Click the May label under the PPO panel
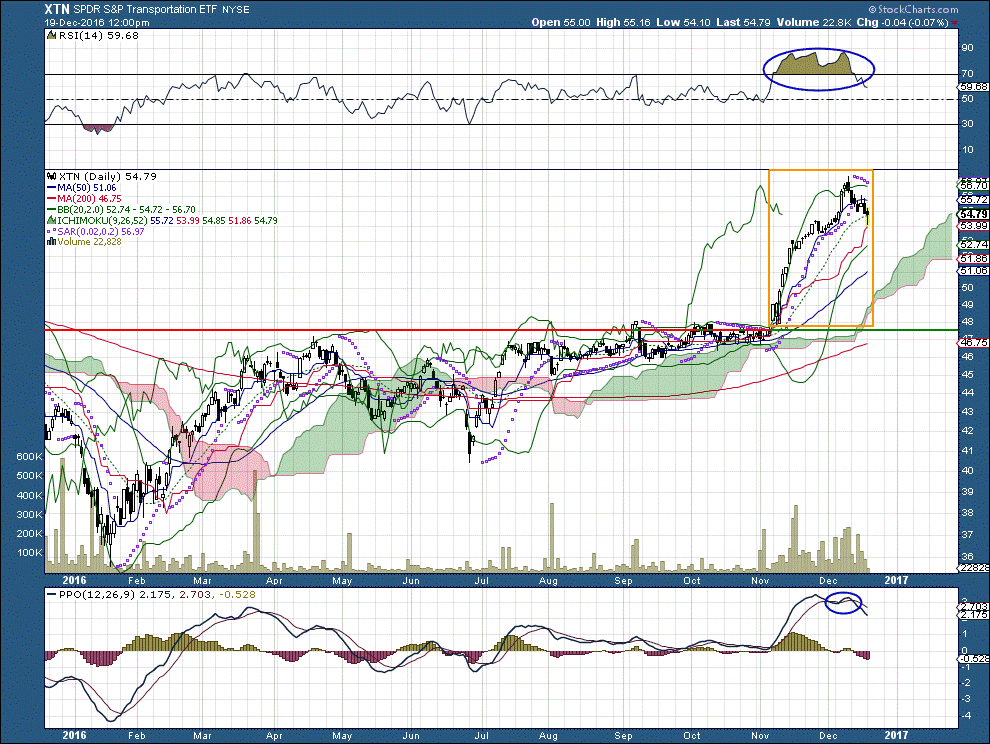The height and width of the screenshot is (744, 990). tap(342, 736)
